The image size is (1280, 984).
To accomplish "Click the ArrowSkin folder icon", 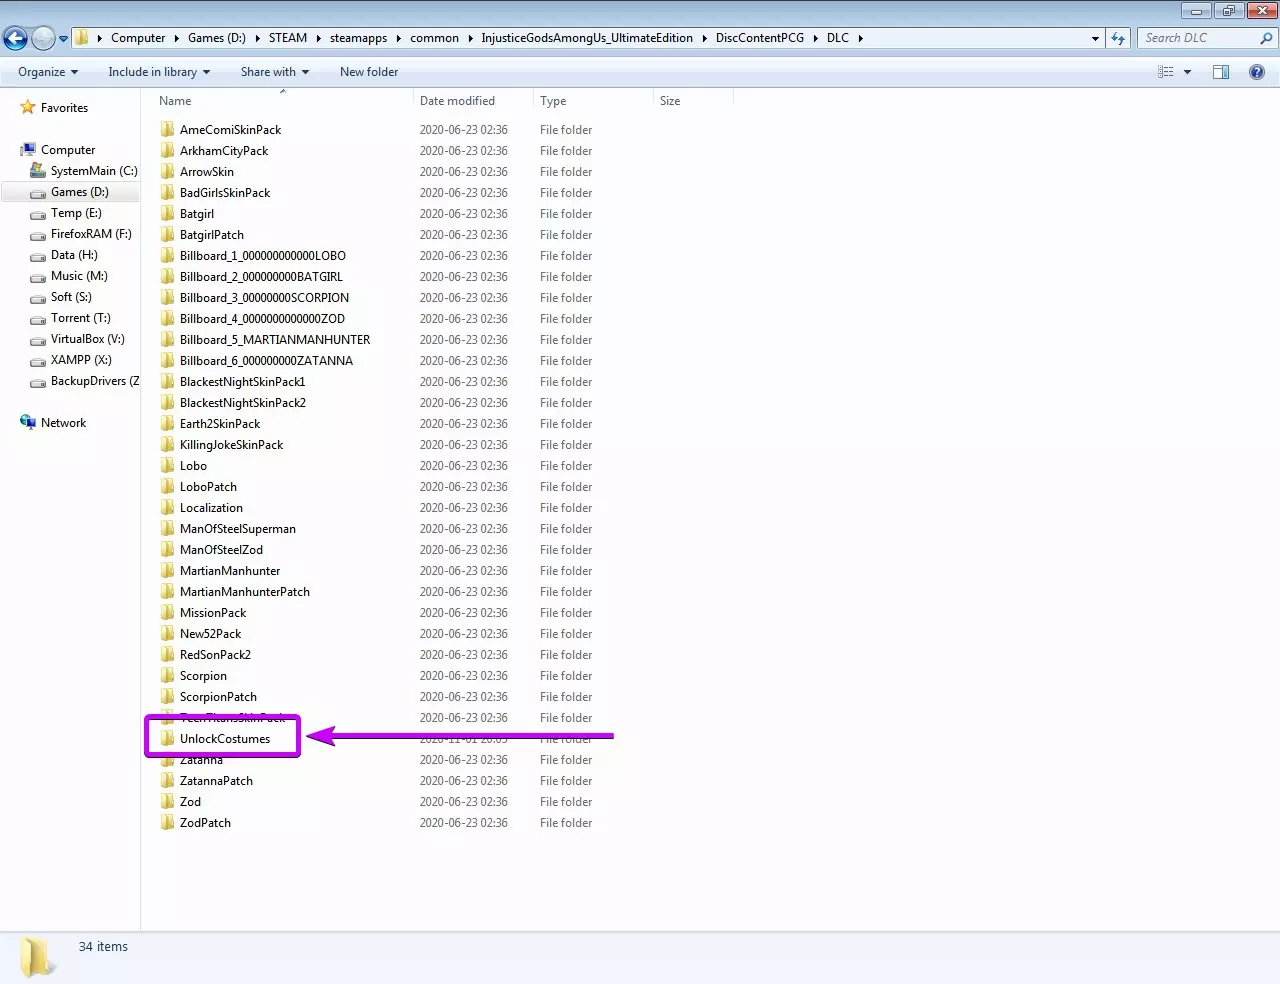I will (167, 172).
